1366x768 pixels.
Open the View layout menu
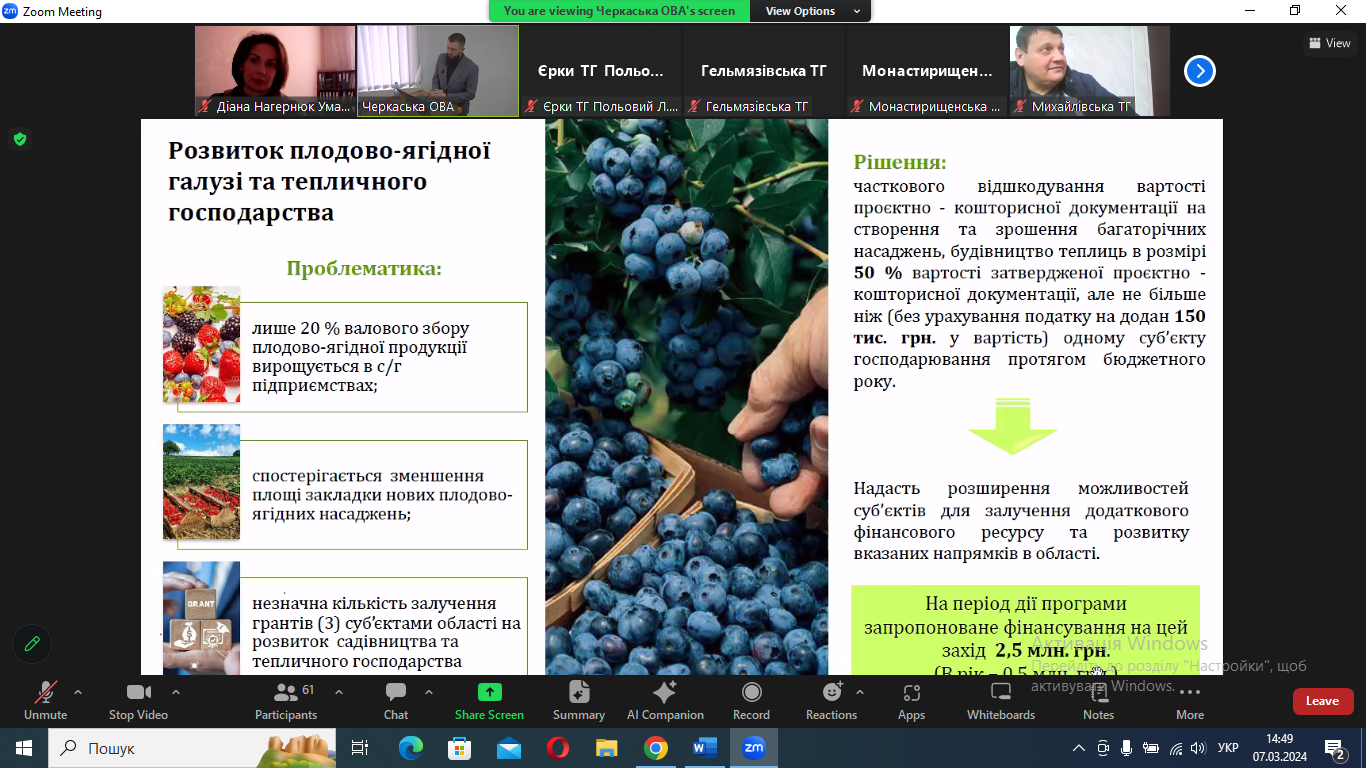coord(1329,43)
